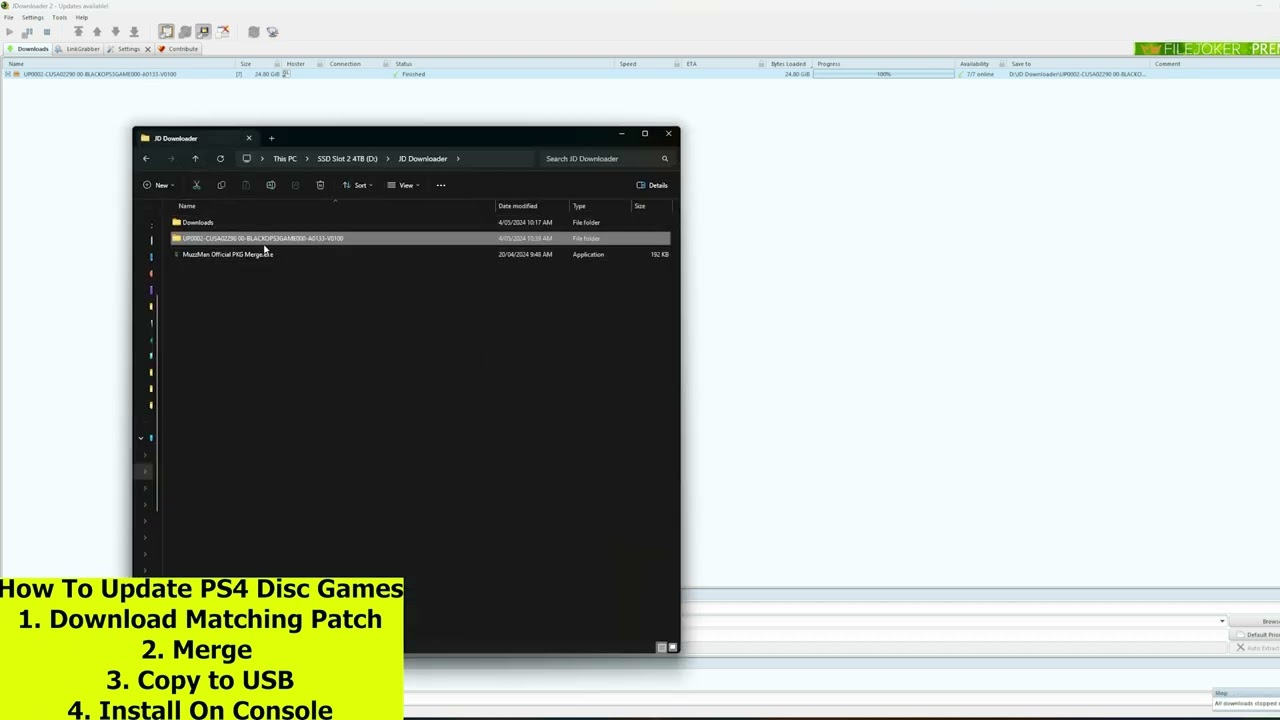
Task: Open JDownloader Tools menu
Action: pyautogui.click(x=59, y=17)
